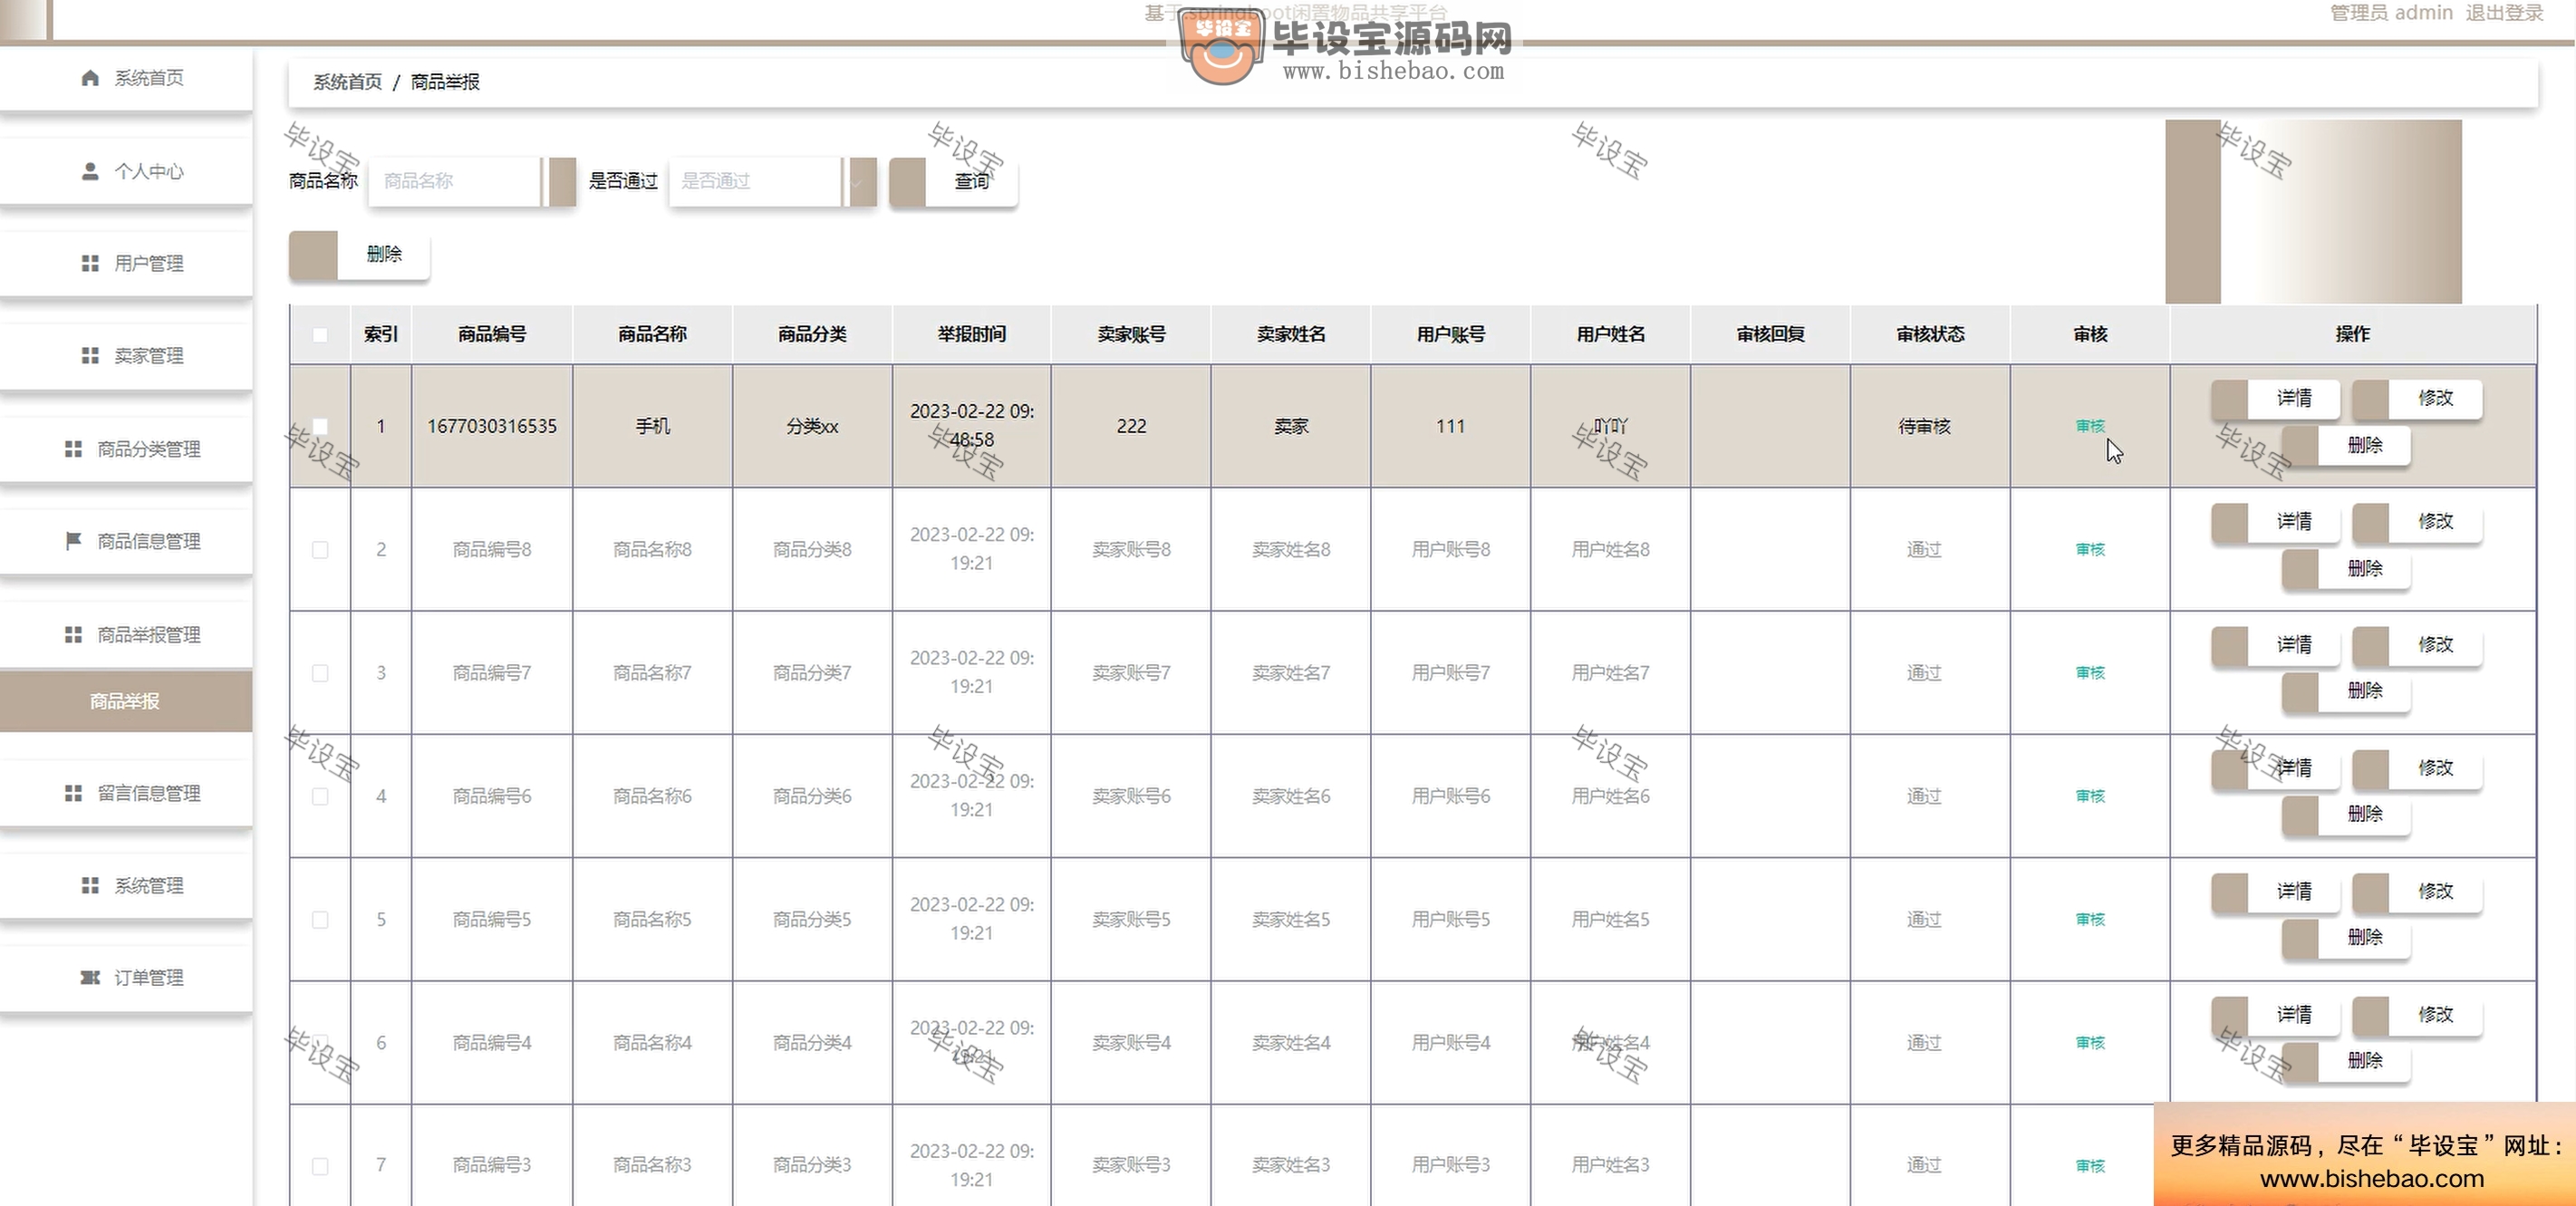The image size is (2576, 1206).
Task: Expand 卖家管理 sidebar menu
Action: pos(126,356)
